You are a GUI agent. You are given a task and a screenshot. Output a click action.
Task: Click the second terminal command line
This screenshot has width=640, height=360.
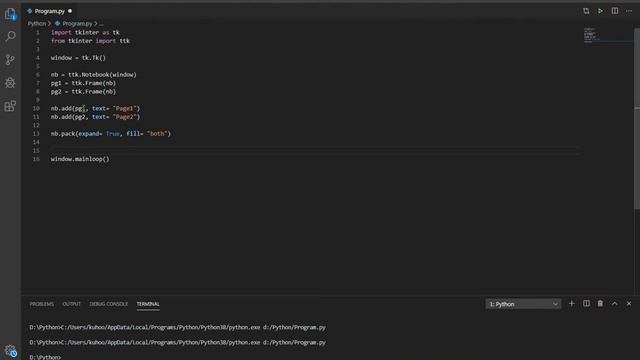coord(178,342)
